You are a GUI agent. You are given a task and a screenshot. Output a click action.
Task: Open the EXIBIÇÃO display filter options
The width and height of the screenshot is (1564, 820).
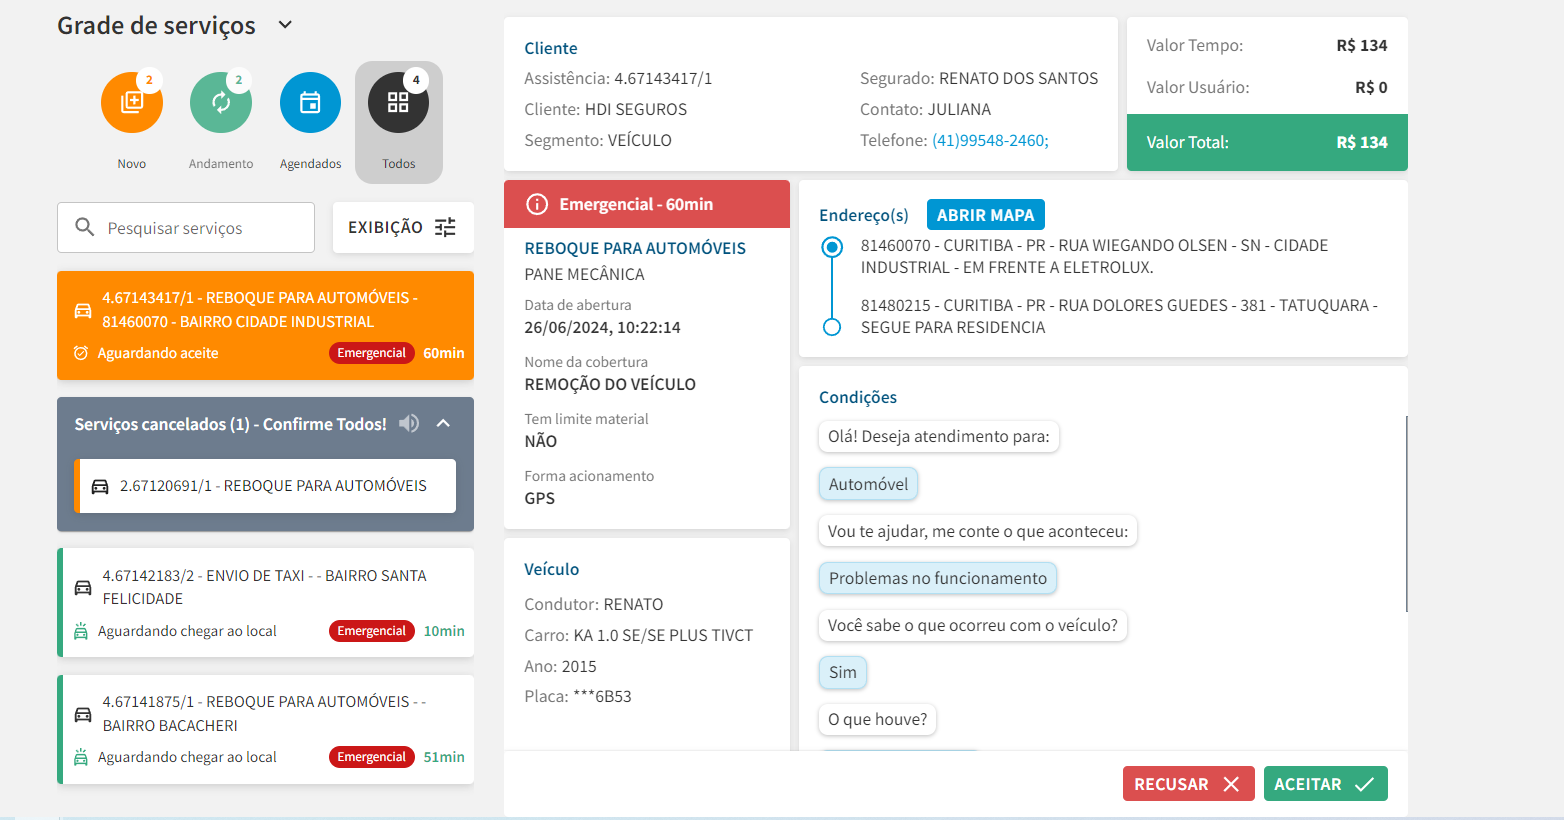click(402, 228)
